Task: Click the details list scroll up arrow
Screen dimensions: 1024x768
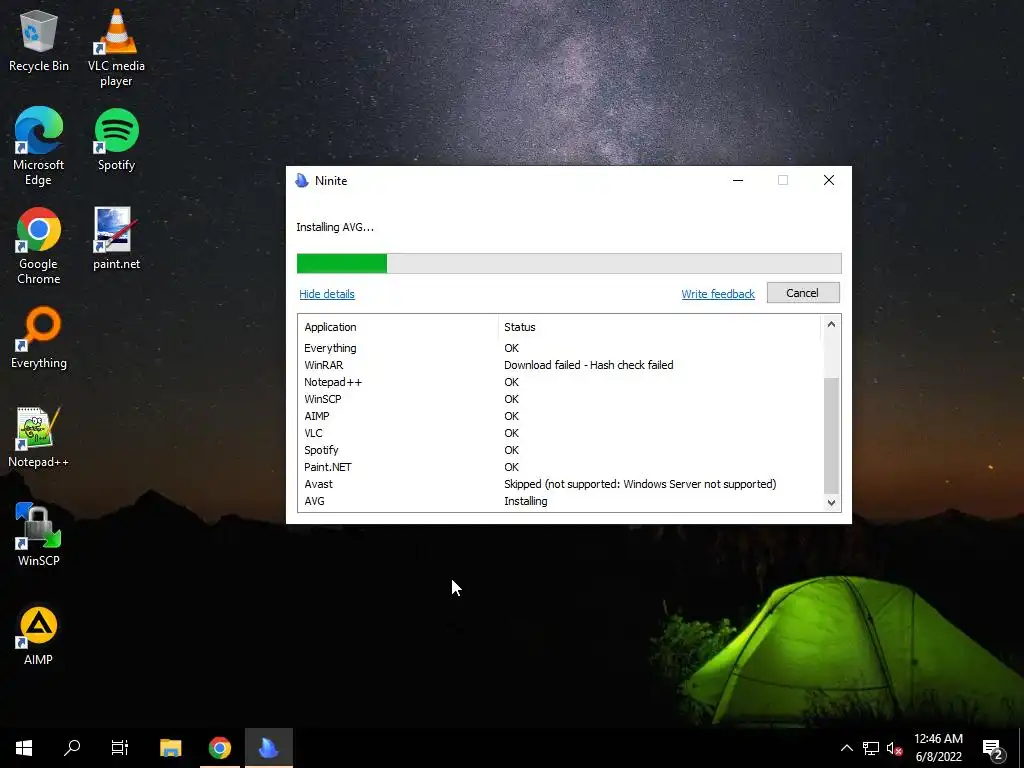Action: click(831, 324)
